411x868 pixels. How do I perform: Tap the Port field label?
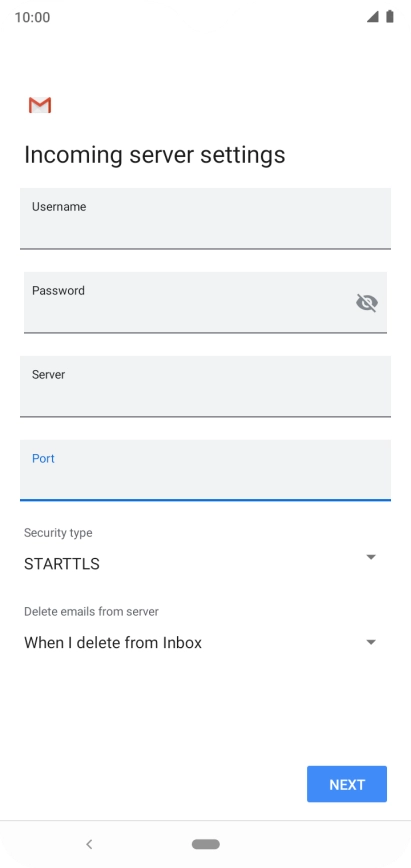point(43,459)
